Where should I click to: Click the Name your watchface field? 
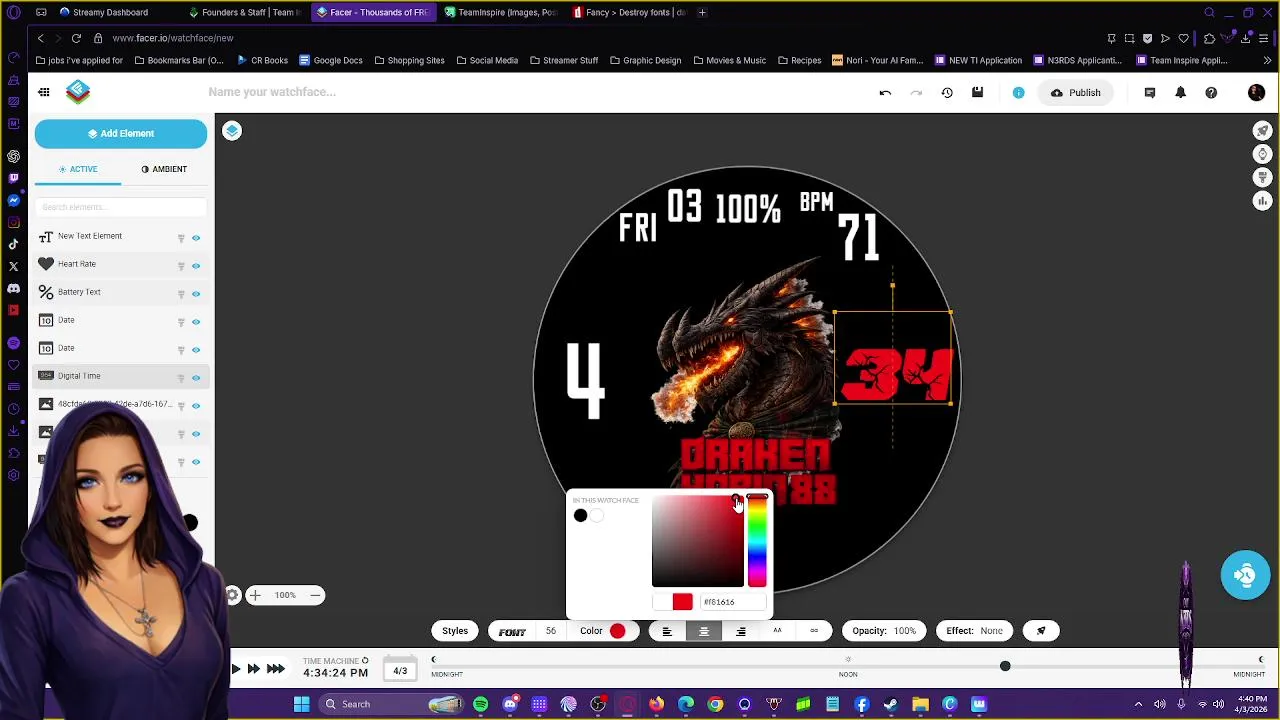coord(272,92)
